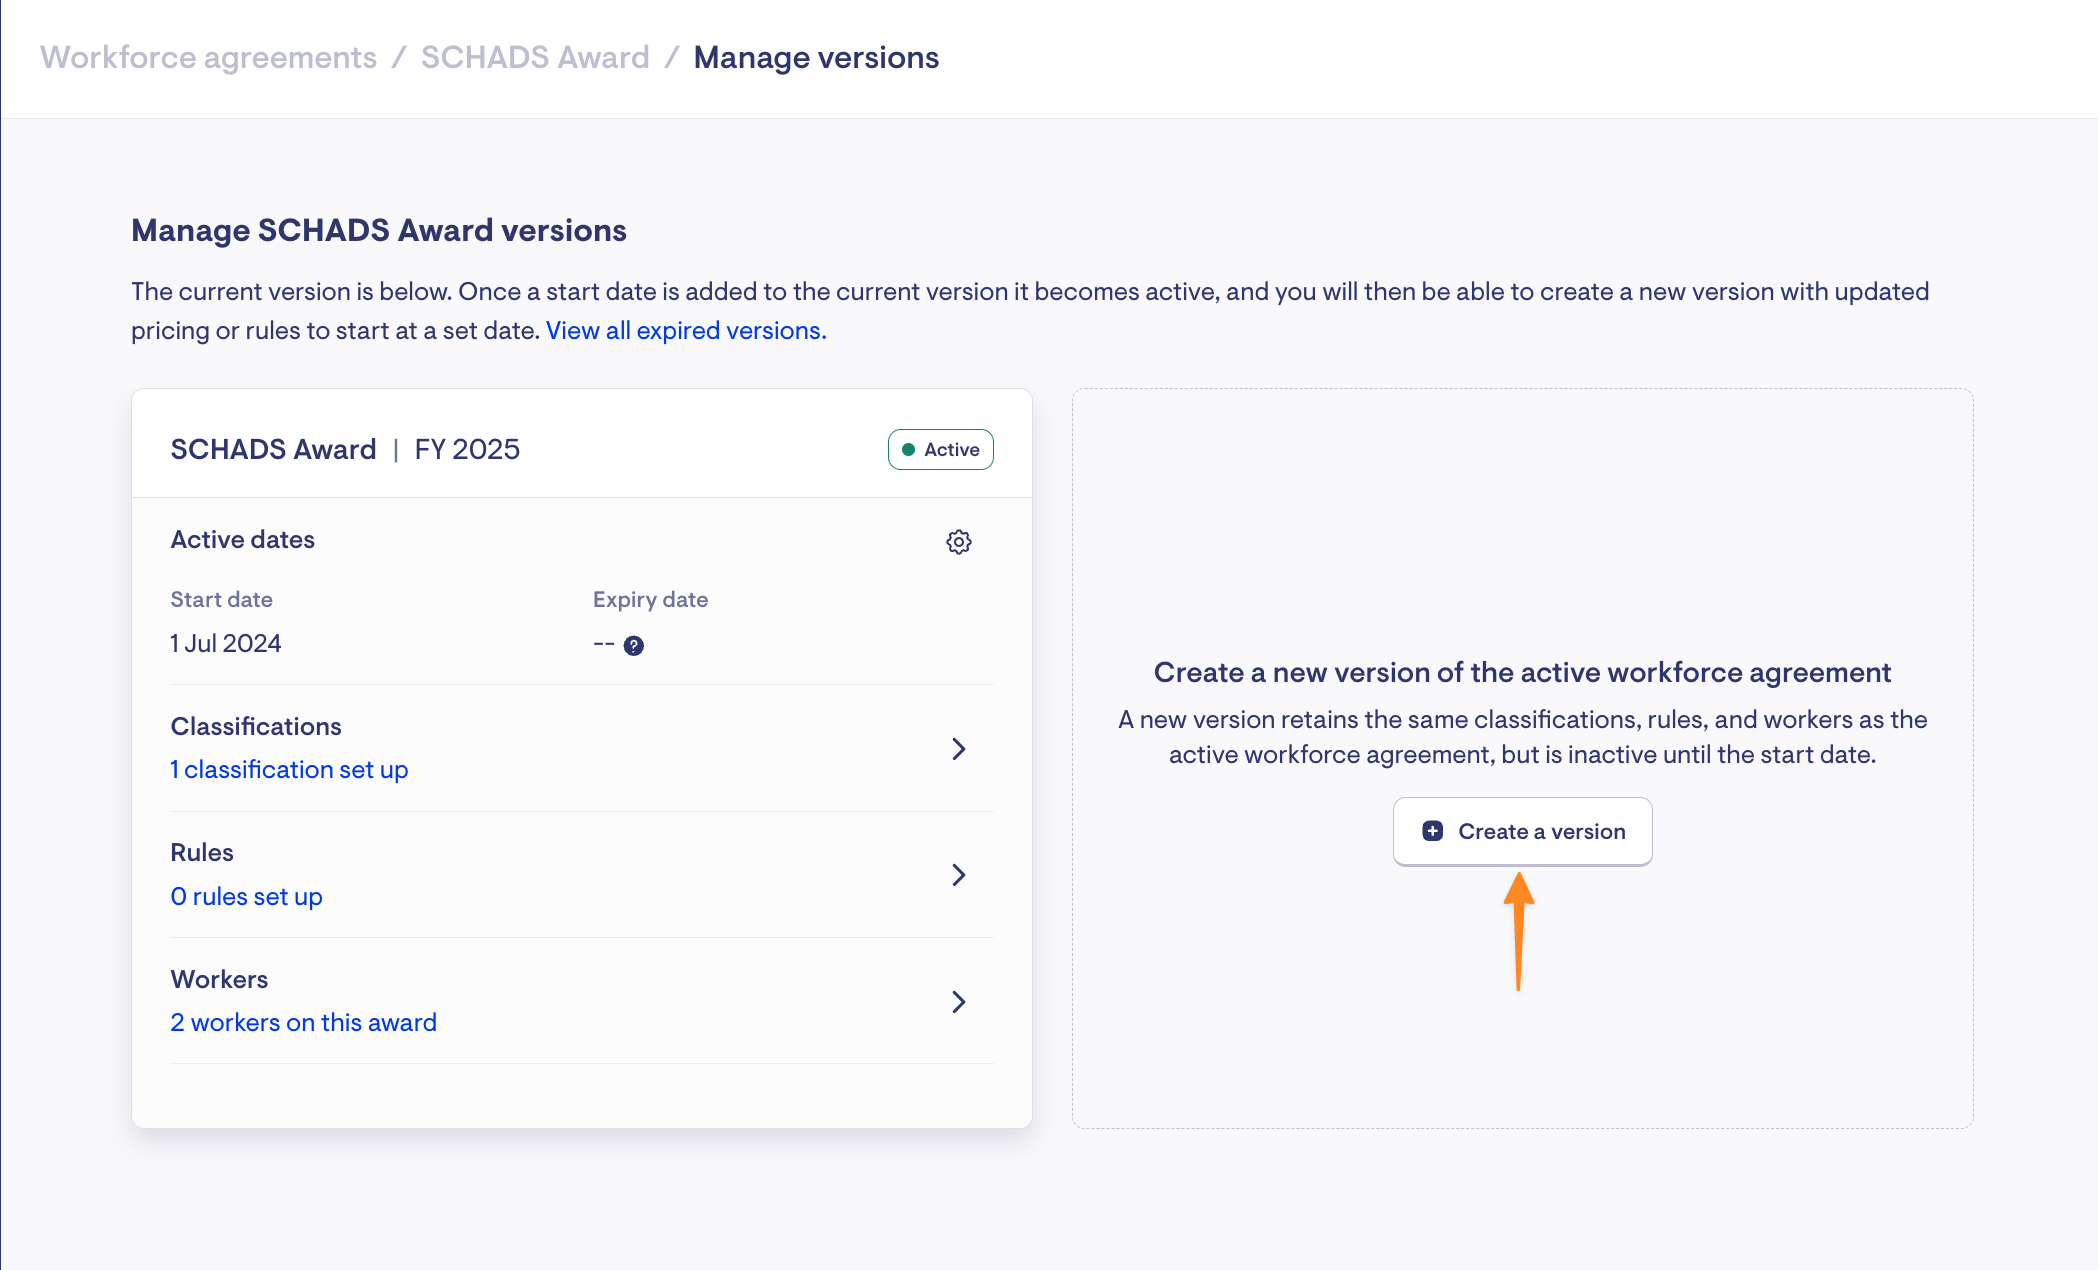Click the Expiry date label
This screenshot has width=2098, height=1270.
650,599
